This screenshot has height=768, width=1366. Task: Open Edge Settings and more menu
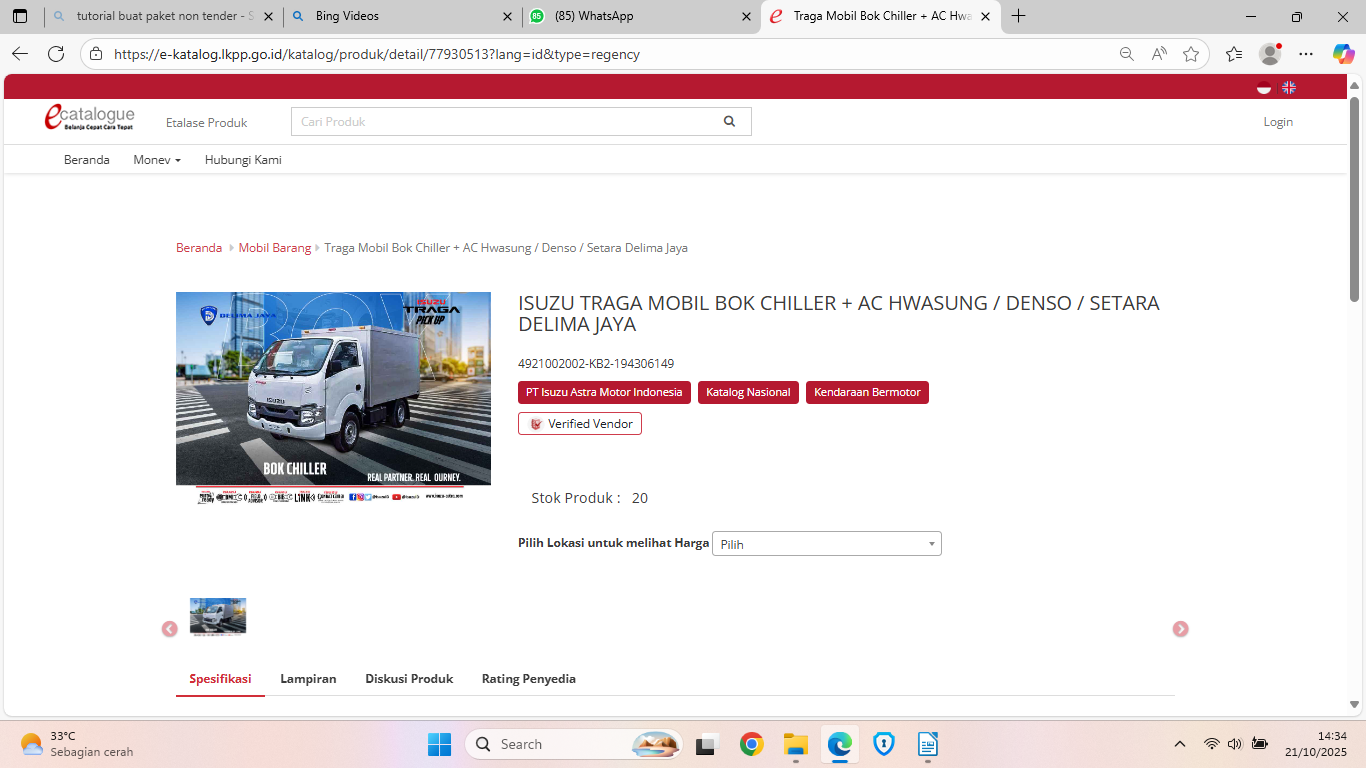coord(1306,54)
